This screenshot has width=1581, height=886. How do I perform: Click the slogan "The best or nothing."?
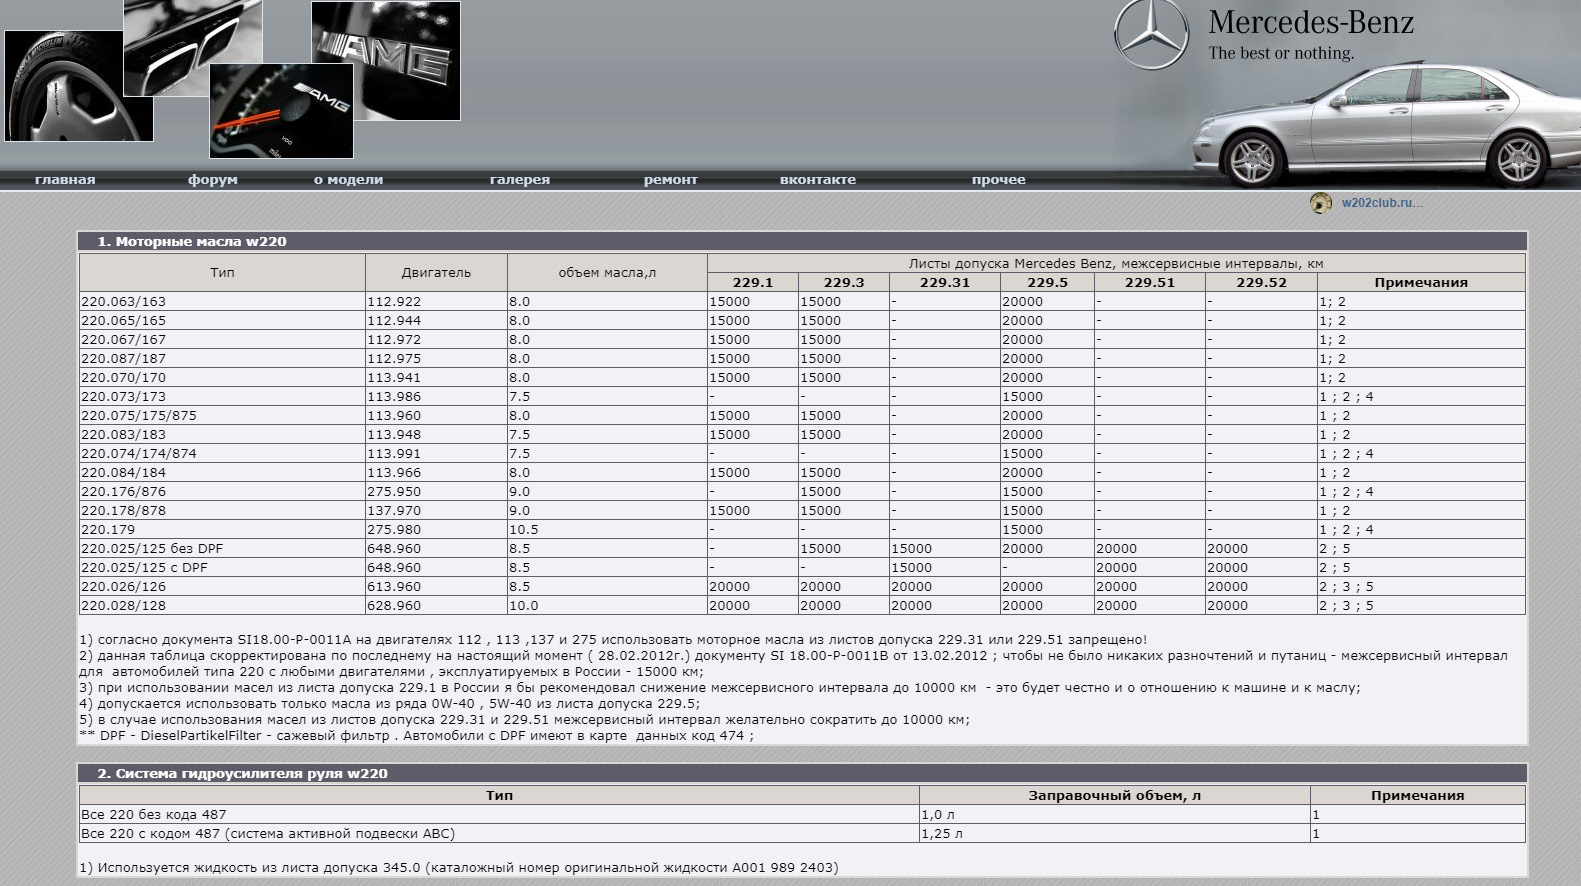coord(1281,53)
